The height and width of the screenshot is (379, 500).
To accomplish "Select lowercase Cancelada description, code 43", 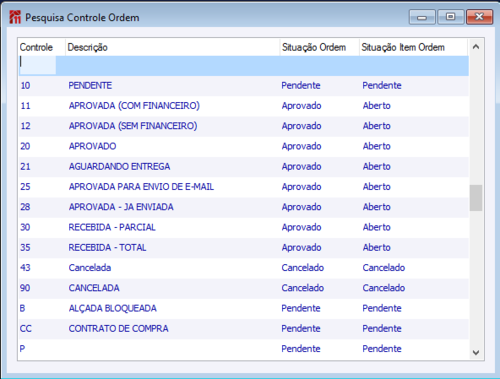I will point(90,268).
